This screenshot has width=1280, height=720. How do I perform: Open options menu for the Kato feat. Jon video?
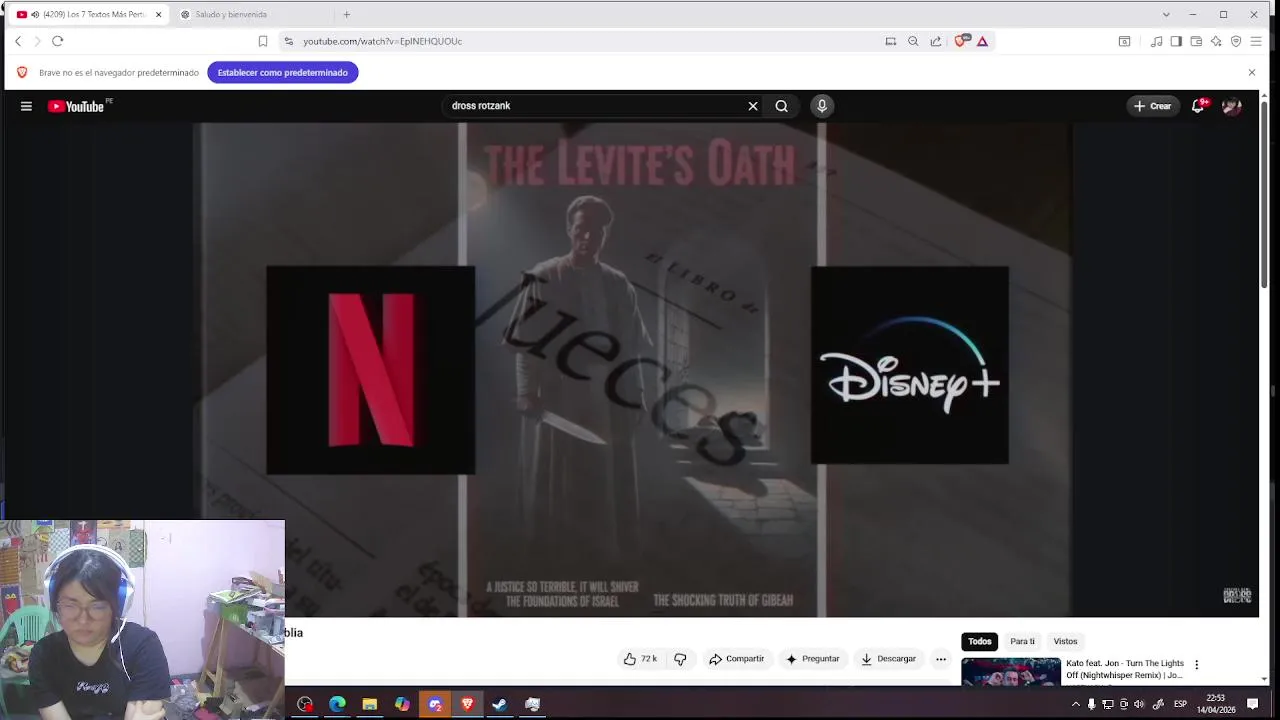tap(1196, 665)
